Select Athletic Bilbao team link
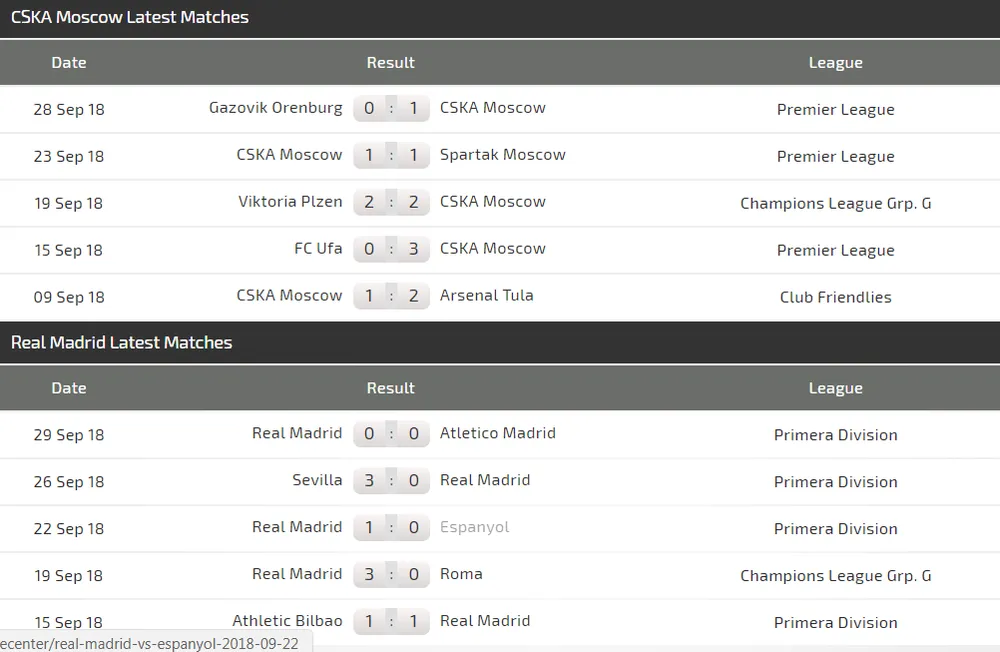 coord(287,621)
